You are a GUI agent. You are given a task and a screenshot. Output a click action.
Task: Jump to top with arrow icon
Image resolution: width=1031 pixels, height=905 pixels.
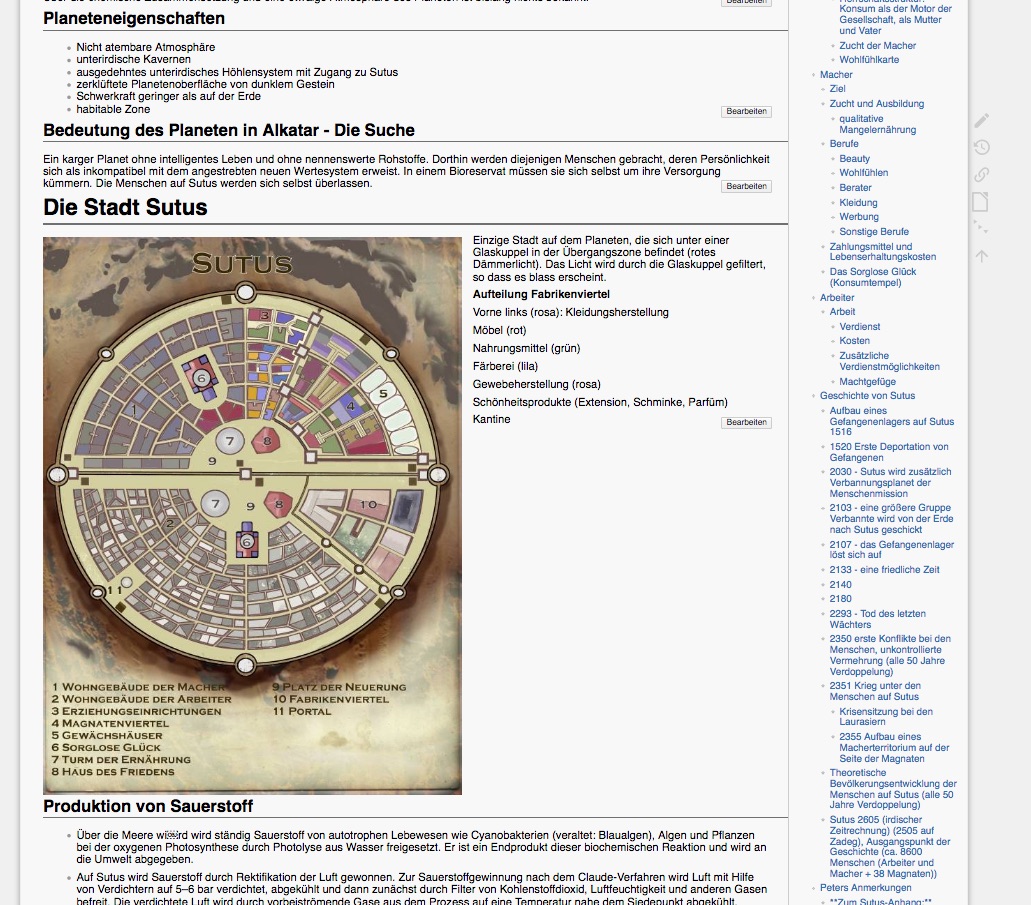coord(981,256)
